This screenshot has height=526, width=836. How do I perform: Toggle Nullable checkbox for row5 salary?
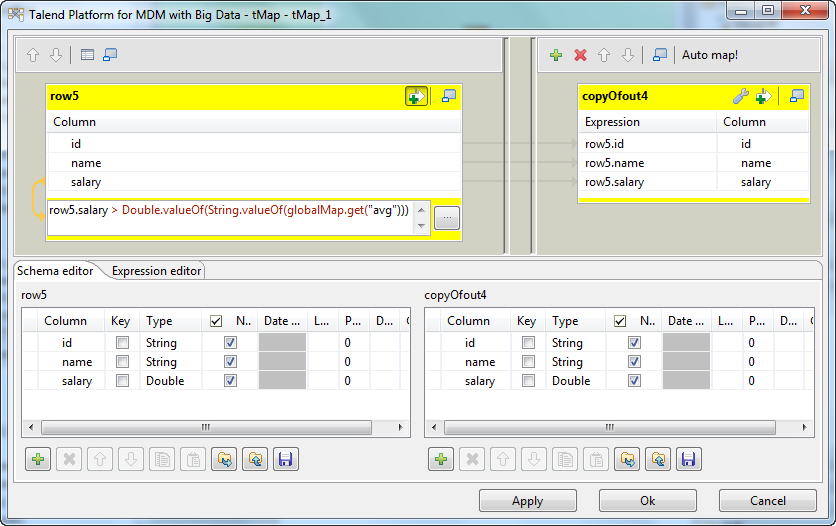pyautogui.click(x=230, y=381)
